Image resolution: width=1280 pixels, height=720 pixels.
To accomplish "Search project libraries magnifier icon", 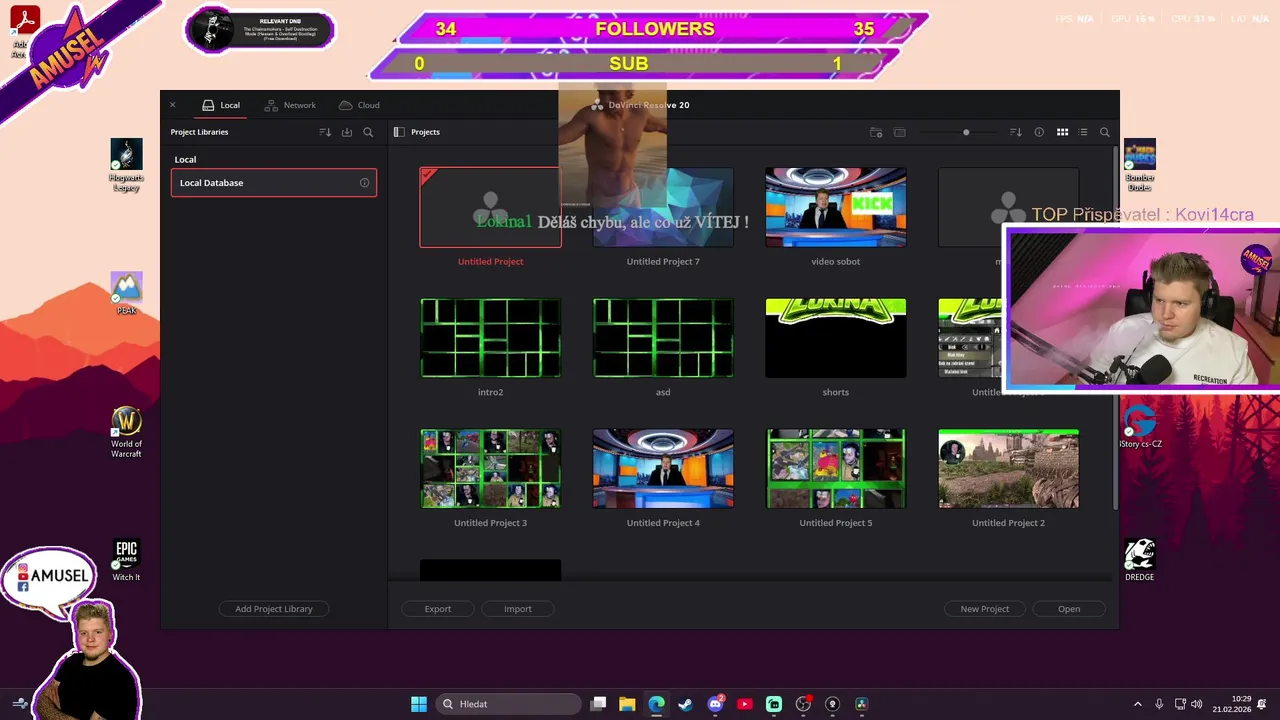I will click(368, 132).
